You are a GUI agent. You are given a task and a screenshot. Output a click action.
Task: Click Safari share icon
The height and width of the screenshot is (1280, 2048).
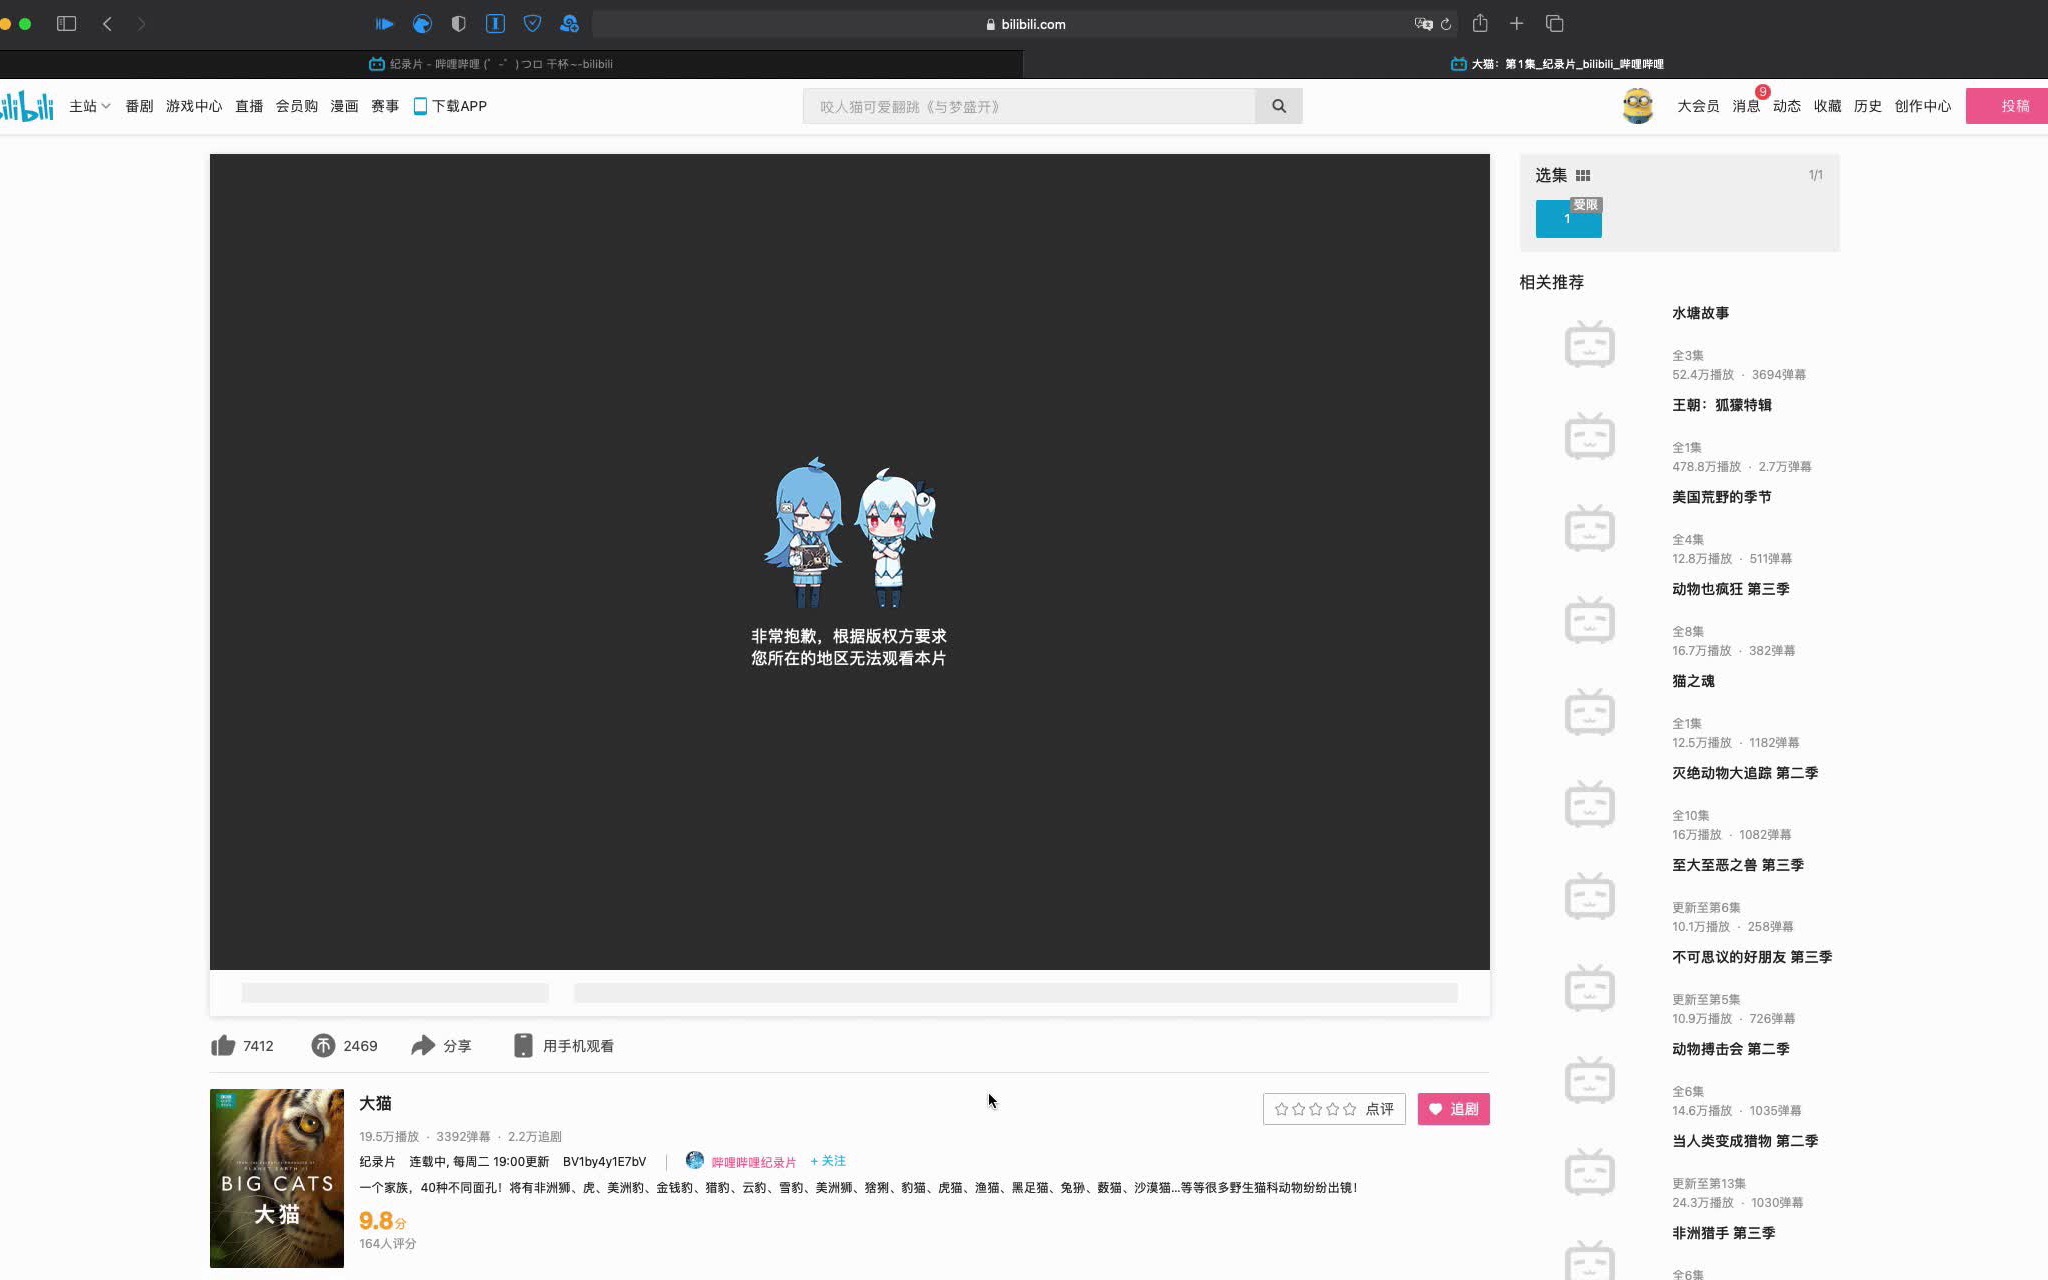click(1480, 24)
